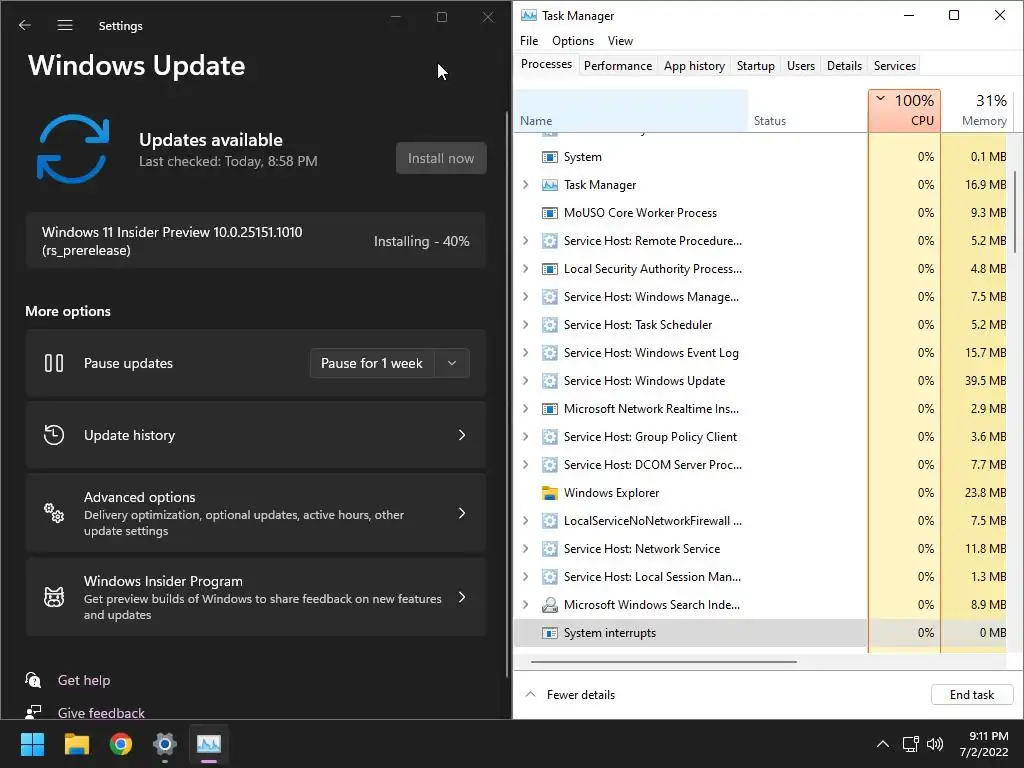
Task: Click the Task Manager taskbar icon
Action: [x=209, y=744]
